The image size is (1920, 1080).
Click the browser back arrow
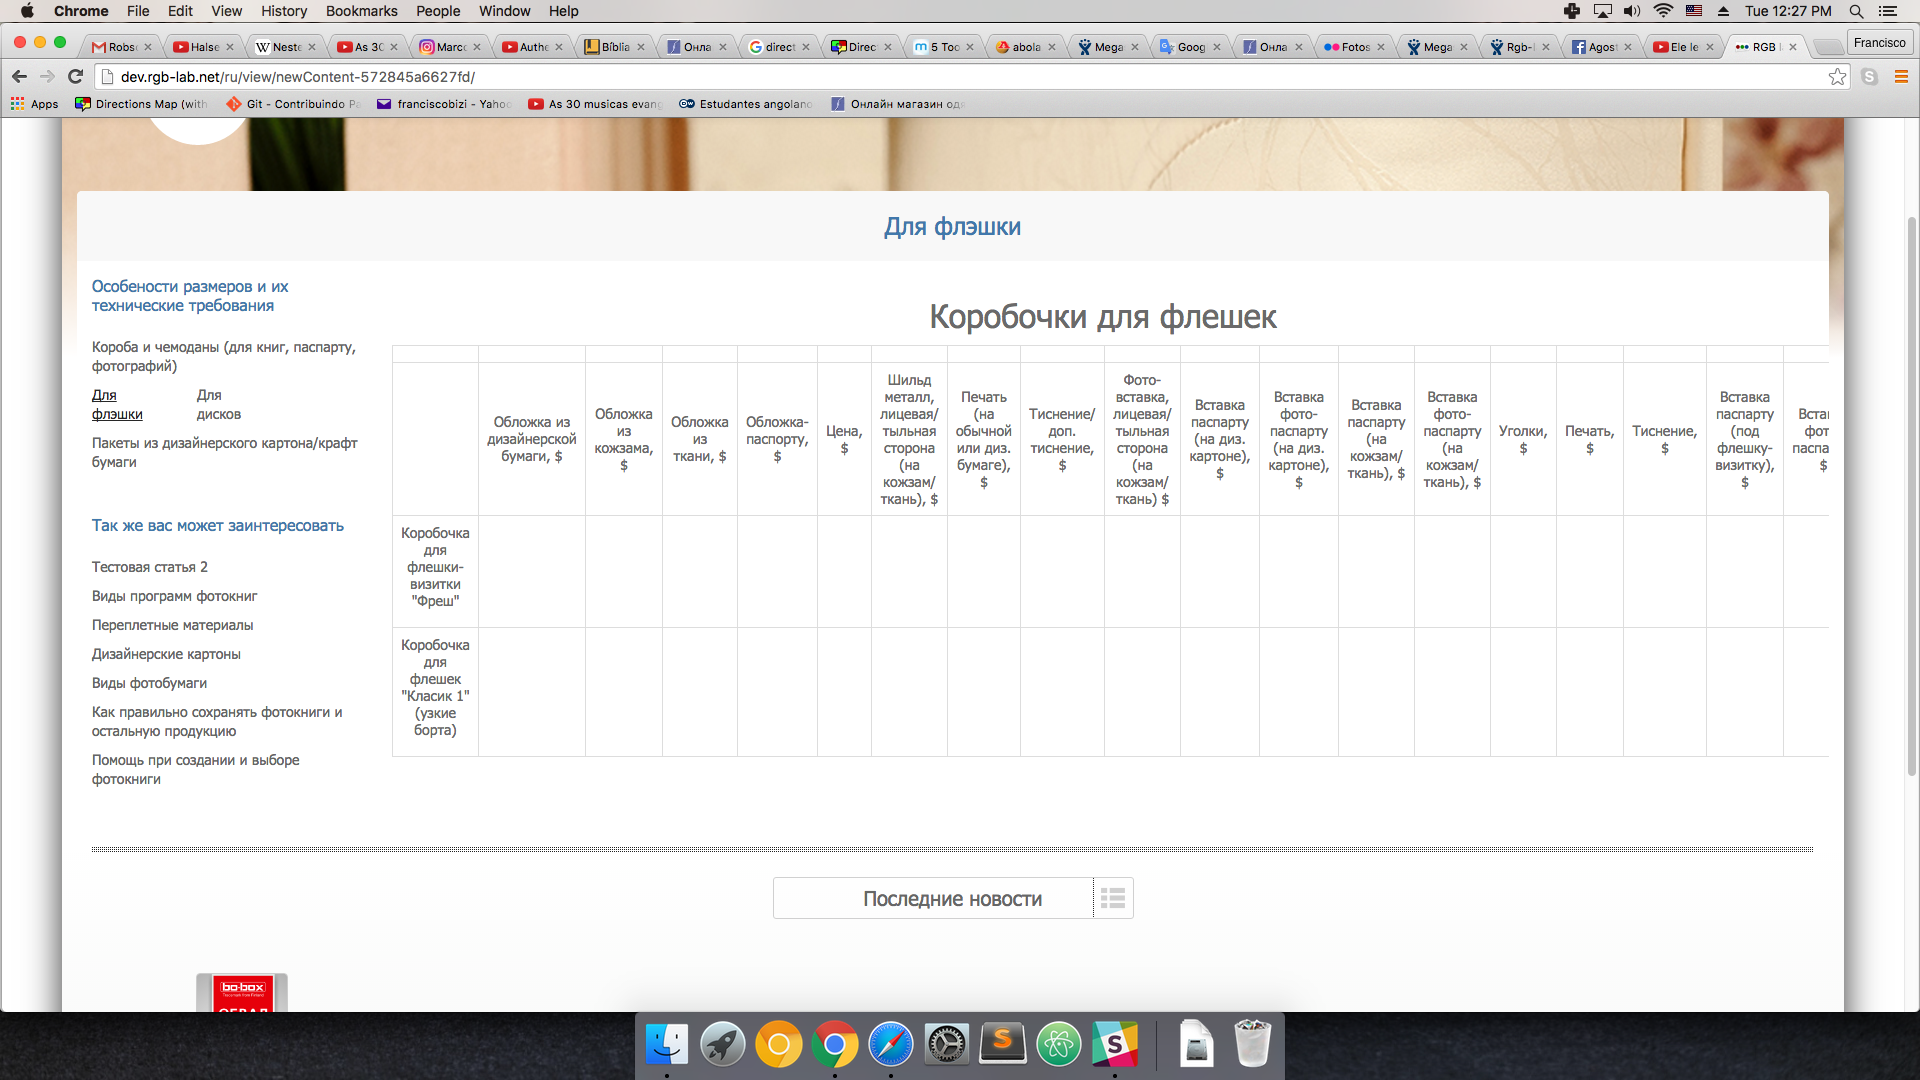(19, 77)
